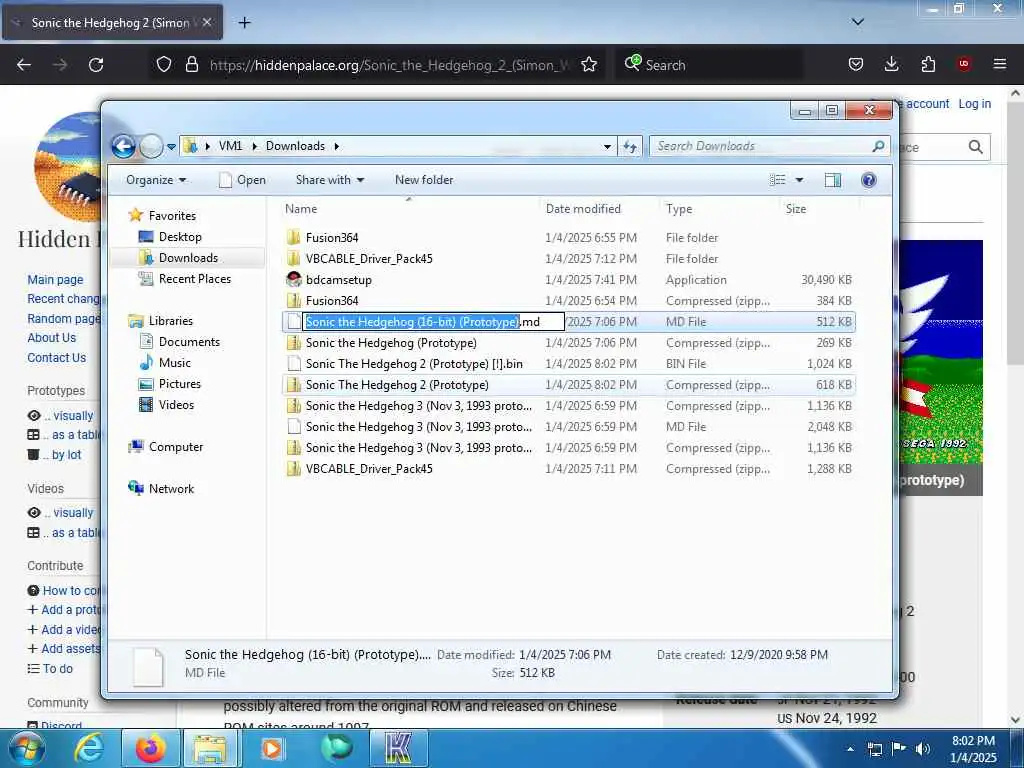This screenshot has width=1024, height=768.
Task: Click Firefox taskbar icon
Action: click(150, 748)
